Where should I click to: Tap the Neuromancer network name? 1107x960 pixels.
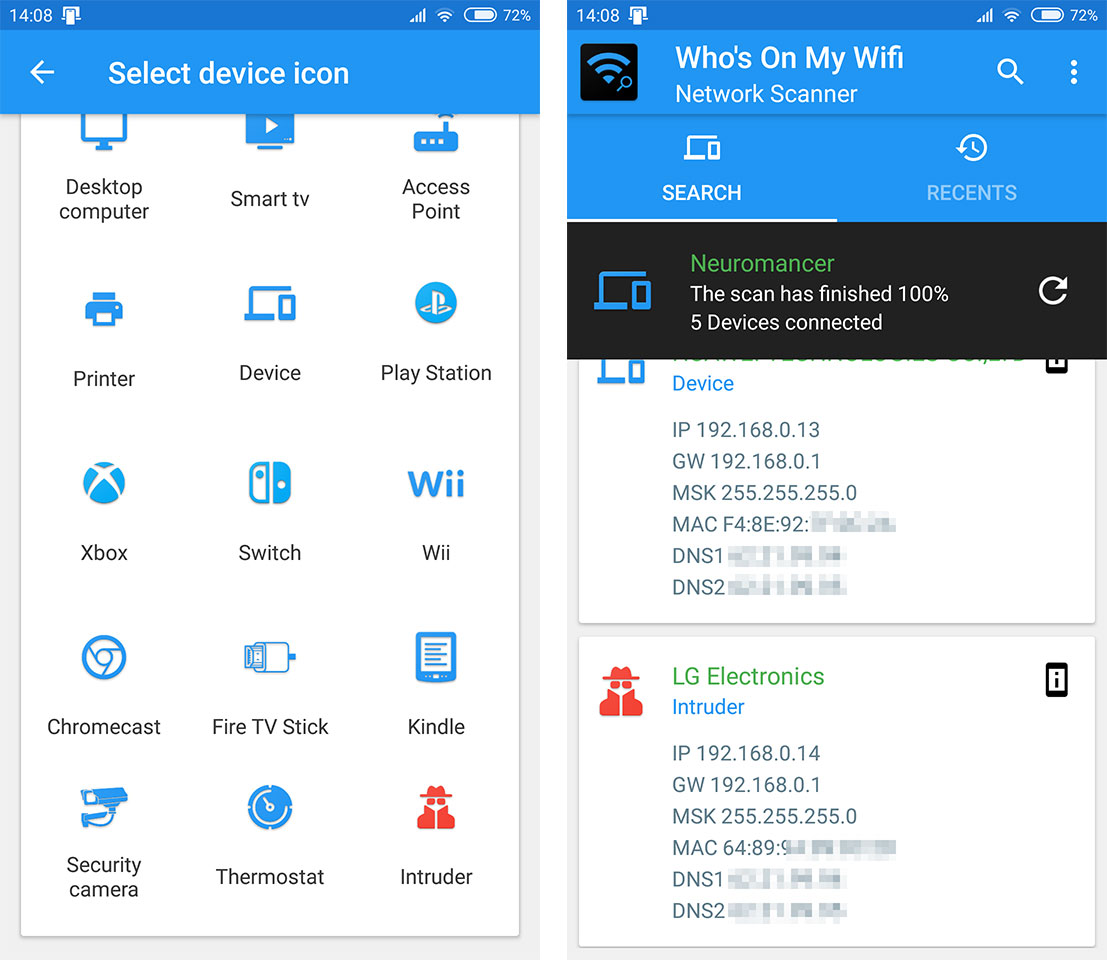762,263
